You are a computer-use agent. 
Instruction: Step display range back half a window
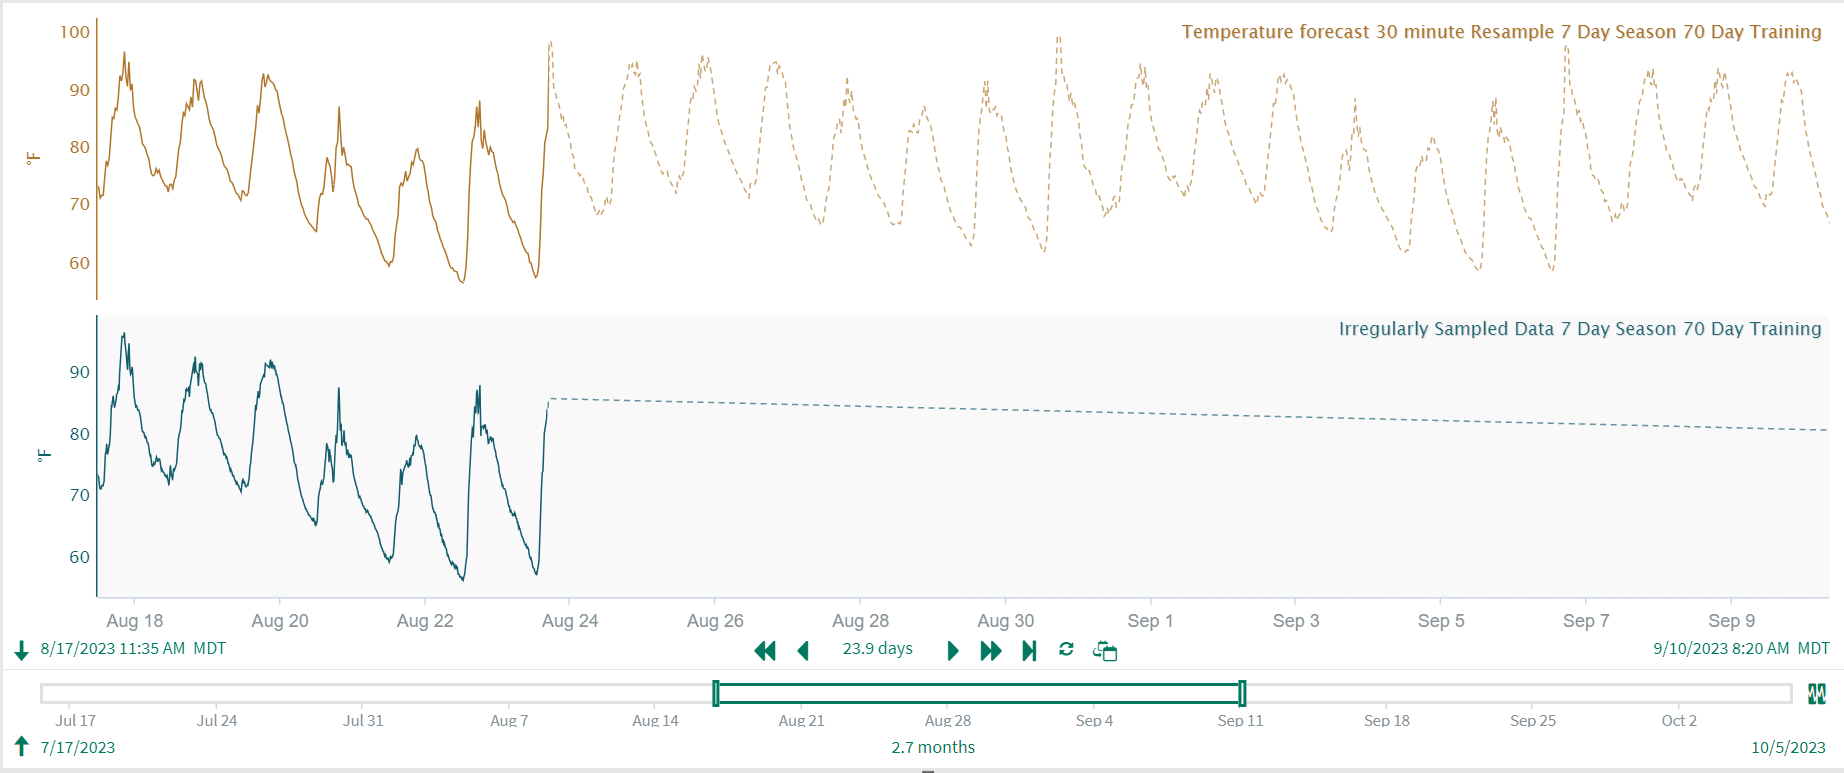tap(803, 651)
